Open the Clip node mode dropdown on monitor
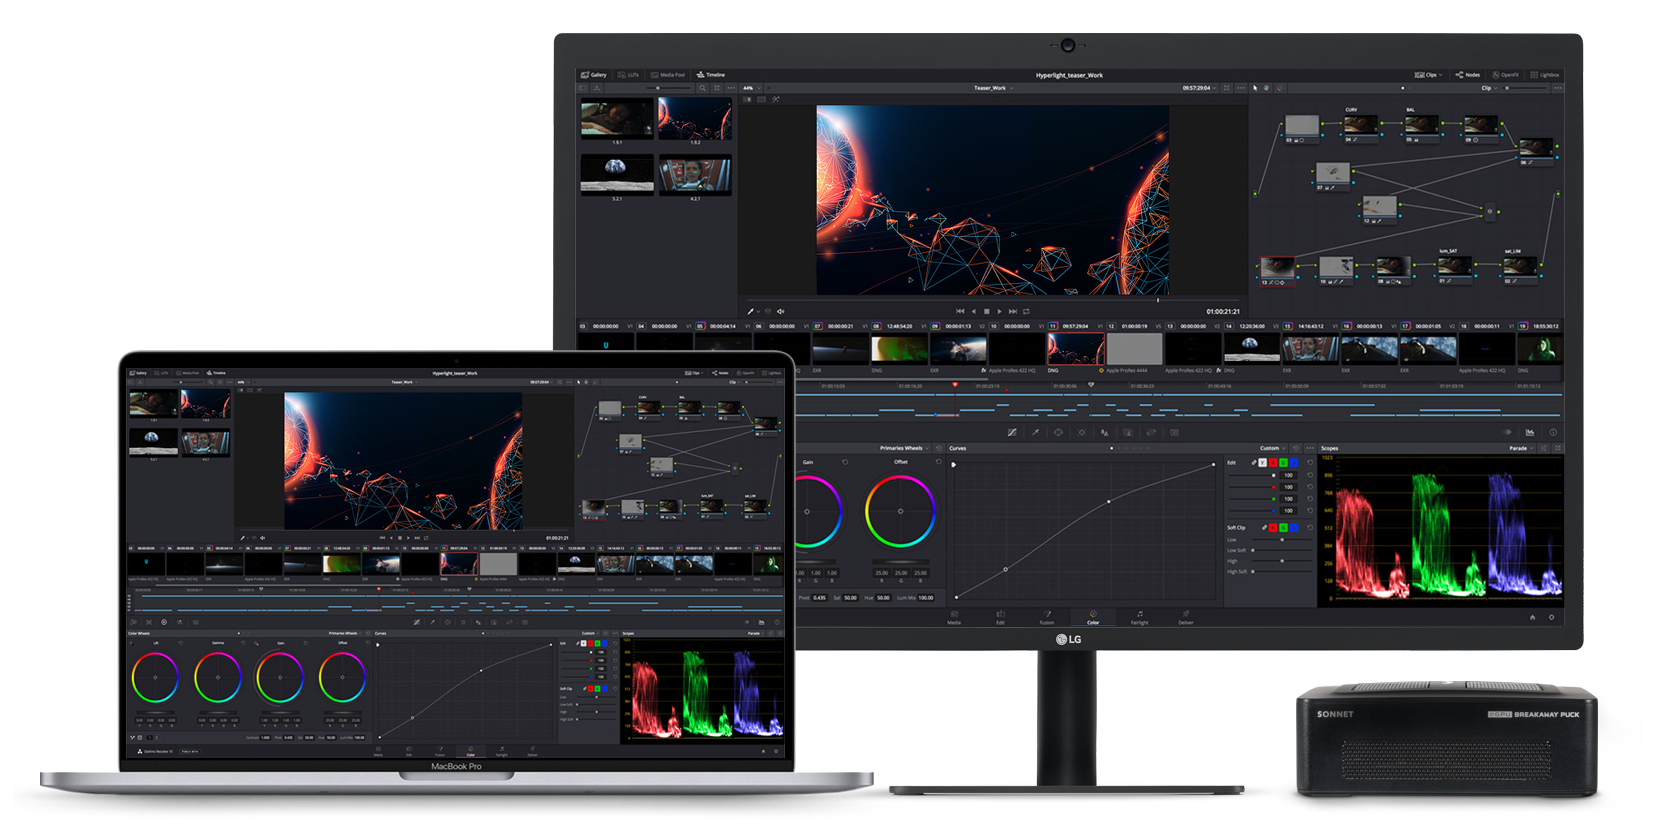The height and width of the screenshot is (837, 1669). (x=1490, y=88)
